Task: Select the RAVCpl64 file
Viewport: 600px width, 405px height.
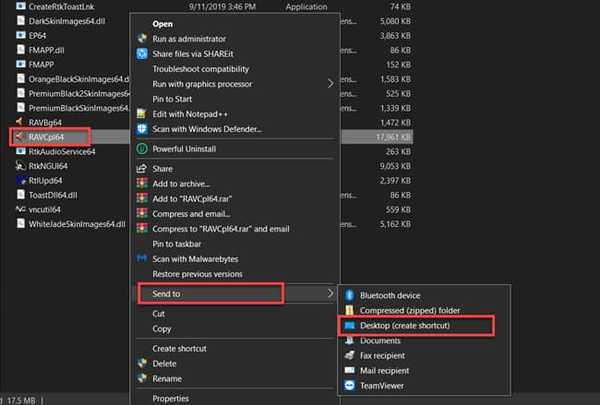Action: coord(46,137)
